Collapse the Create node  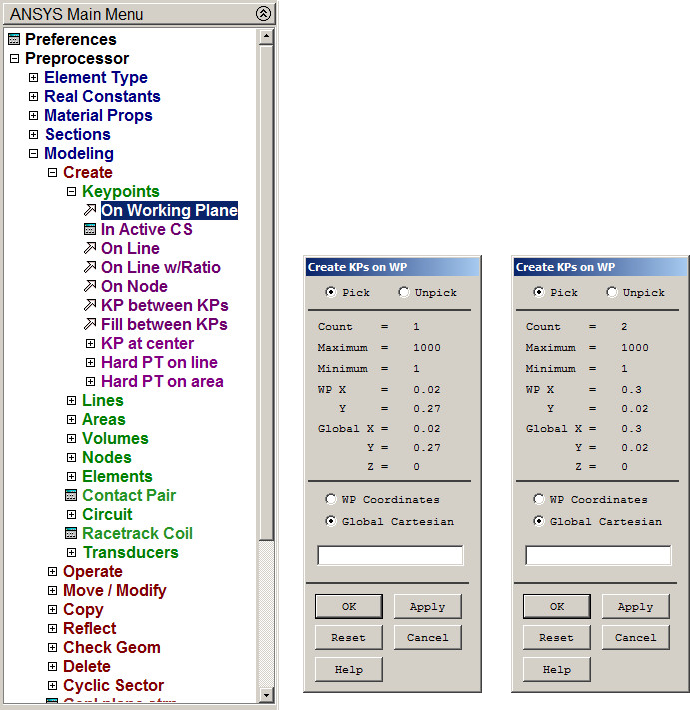[x=53, y=173]
